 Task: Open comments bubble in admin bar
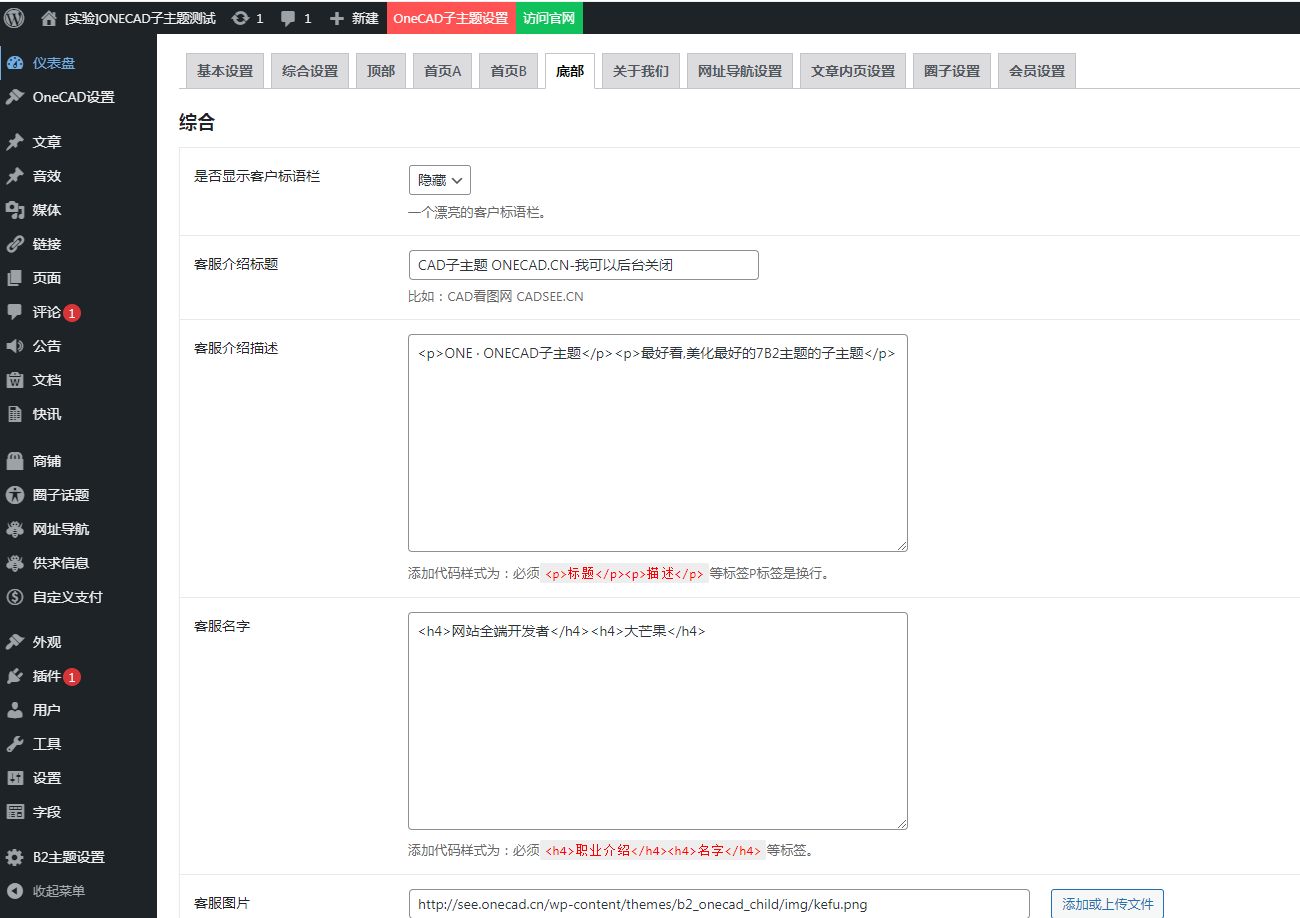click(288, 18)
